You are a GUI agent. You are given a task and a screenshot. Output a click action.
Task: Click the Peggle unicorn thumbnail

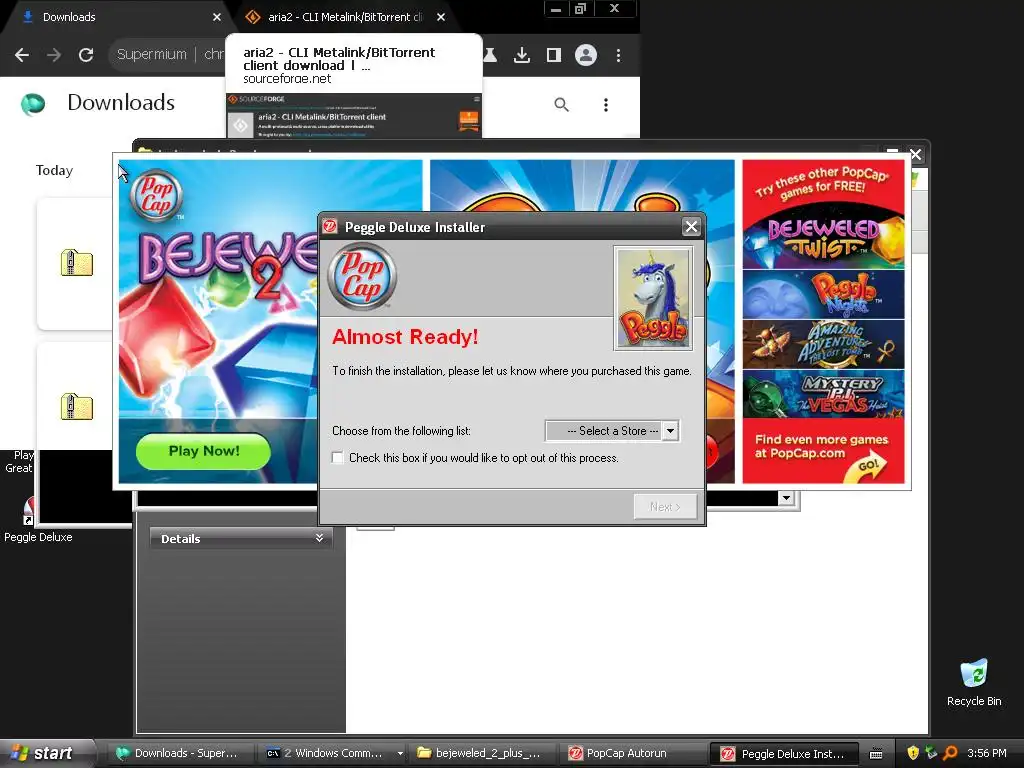click(653, 298)
